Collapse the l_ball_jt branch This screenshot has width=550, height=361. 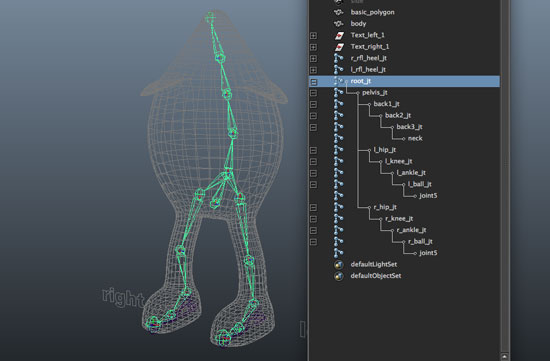pyautogui.click(x=313, y=185)
